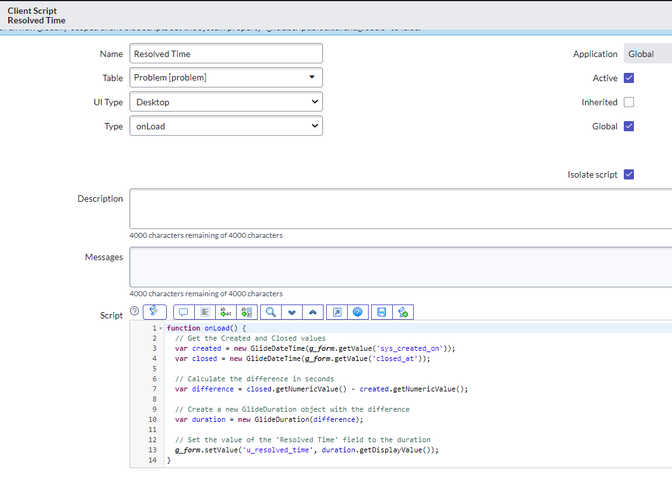Click the 'function onLoad() {' line
The height and width of the screenshot is (477, 672).
(x=207, y=328)
